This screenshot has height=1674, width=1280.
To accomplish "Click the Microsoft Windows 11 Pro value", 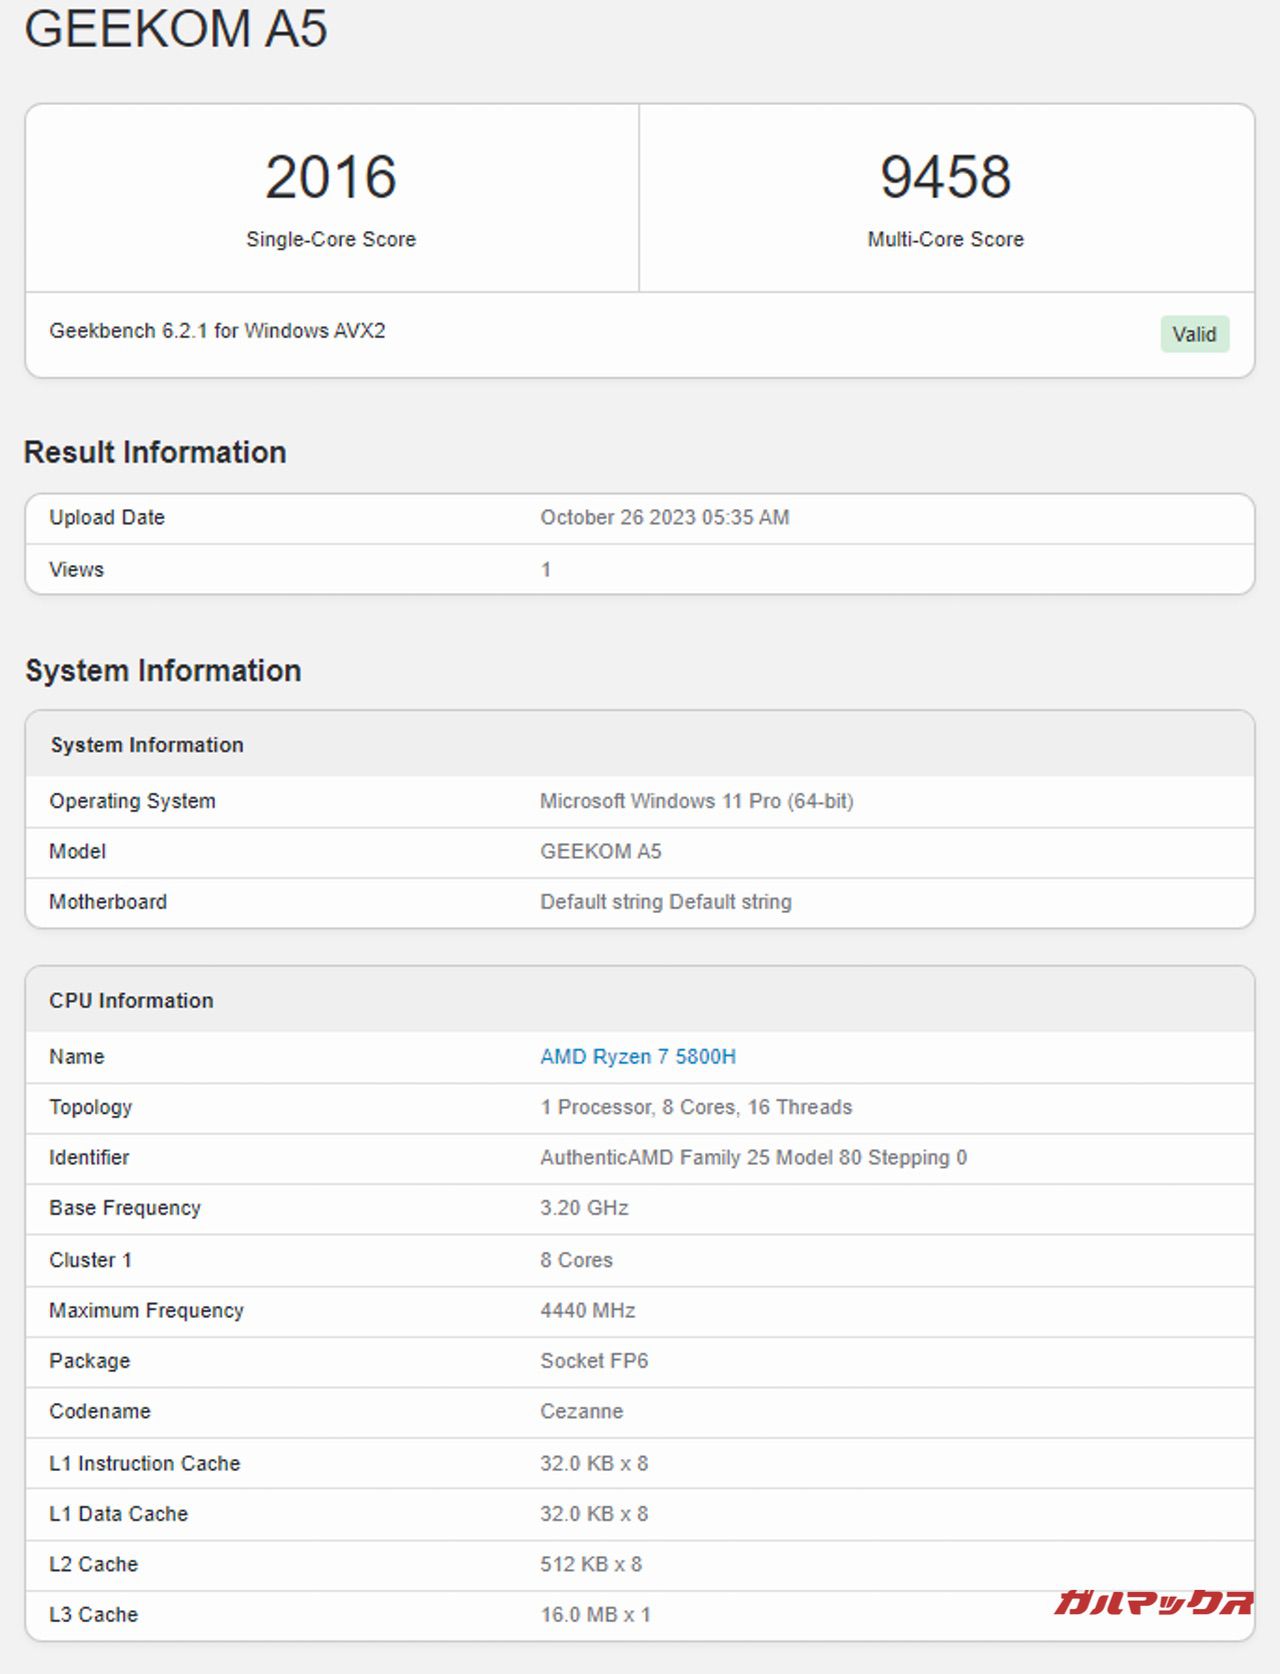I will point(696,801).
